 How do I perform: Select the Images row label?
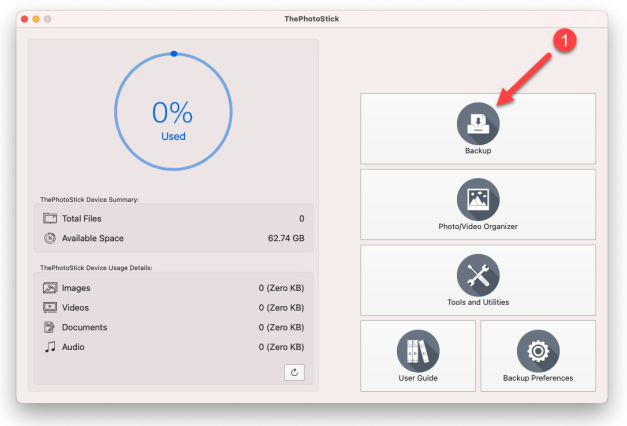click(x=76, y=288)
